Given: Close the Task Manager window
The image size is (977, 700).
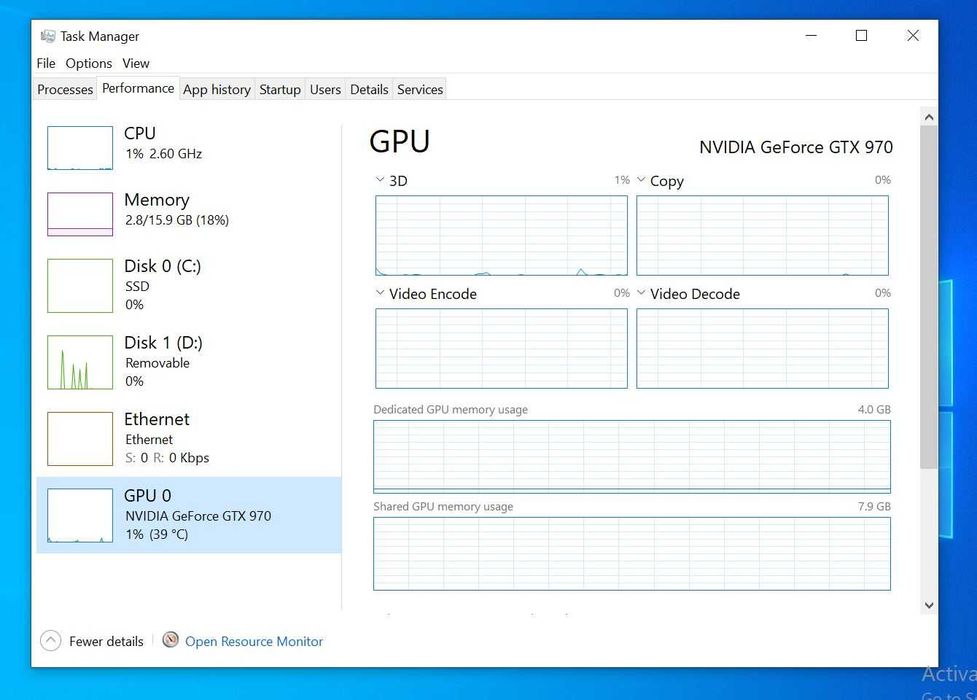Looking at the screenshot, I should pos(913,36).
